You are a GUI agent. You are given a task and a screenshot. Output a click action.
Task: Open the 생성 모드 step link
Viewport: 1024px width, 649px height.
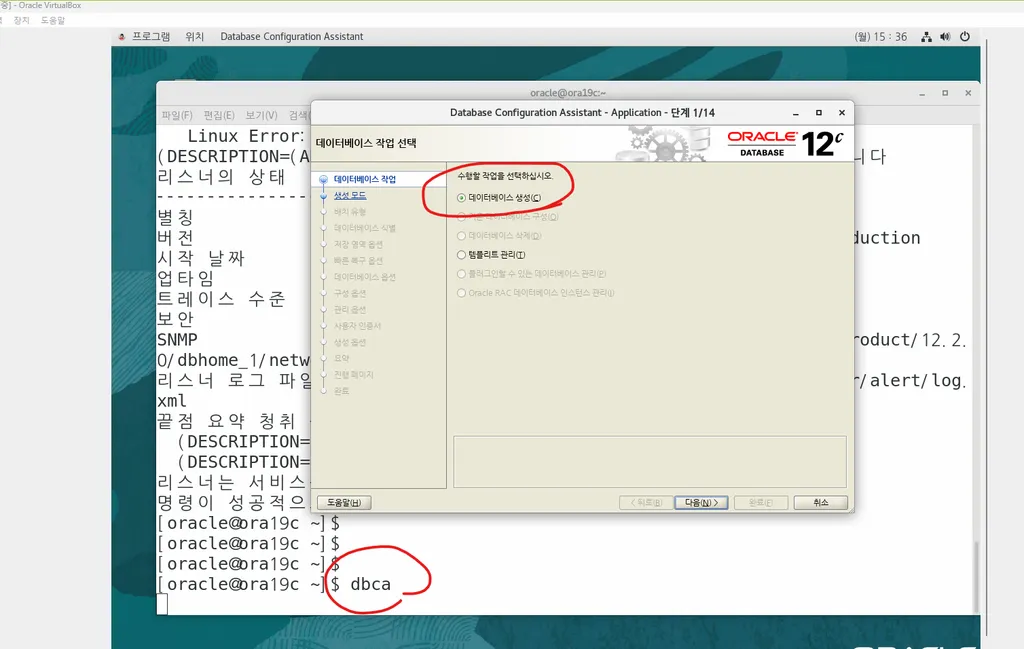(350, 195)
